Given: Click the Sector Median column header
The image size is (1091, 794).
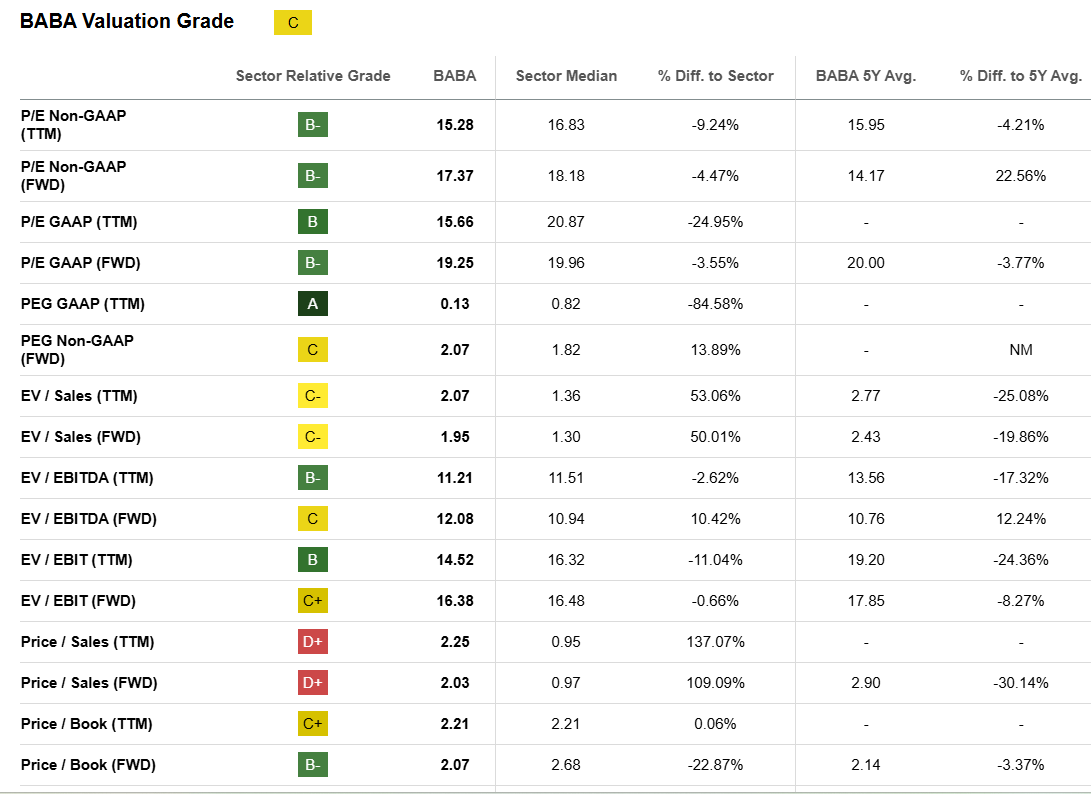Looking at the screenshot, I should point(566,76).
